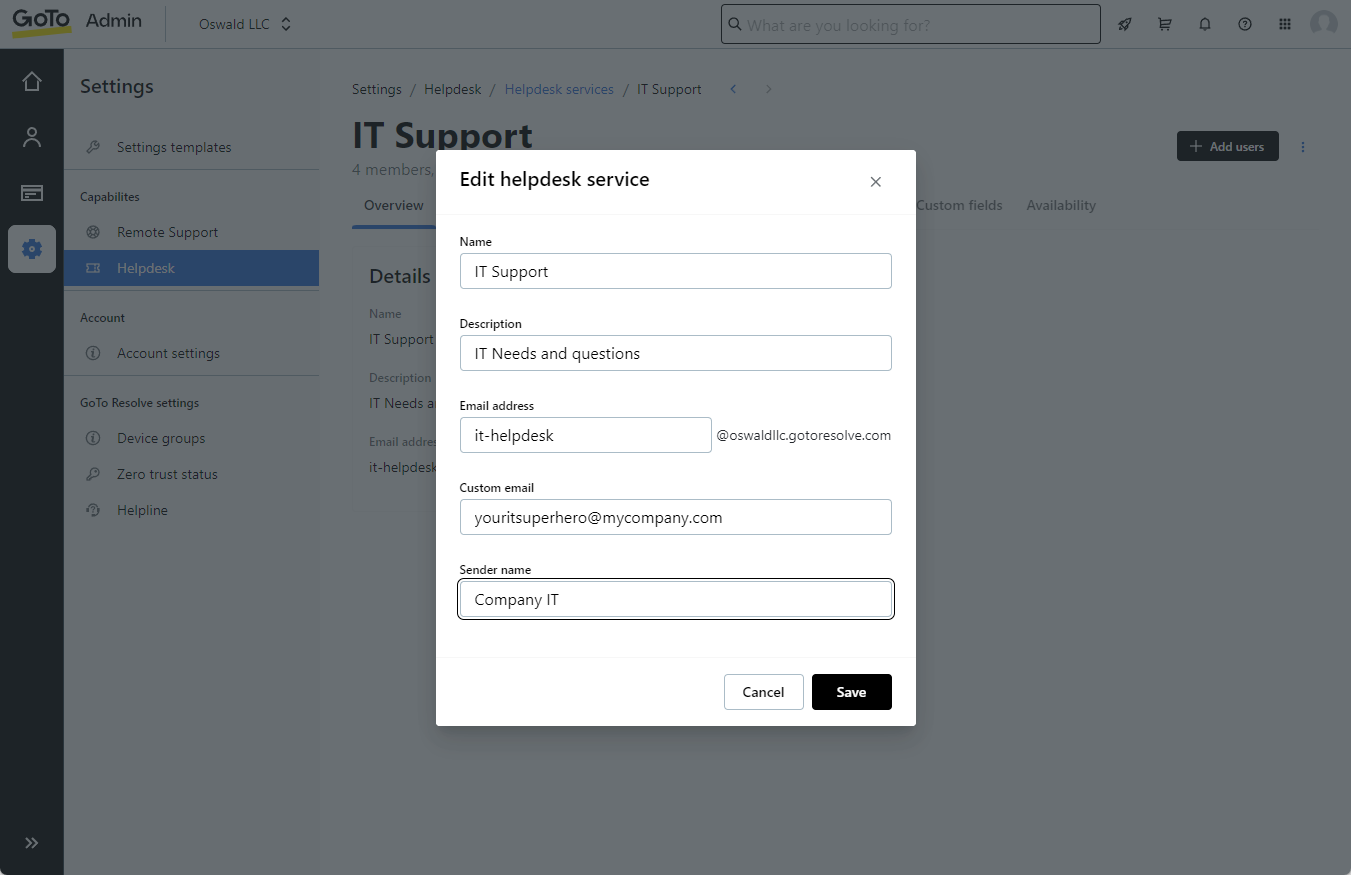This screenshot has width=1351, height=875.
Task: Click the profile avatar in the top right
Action: point(1323,24)
